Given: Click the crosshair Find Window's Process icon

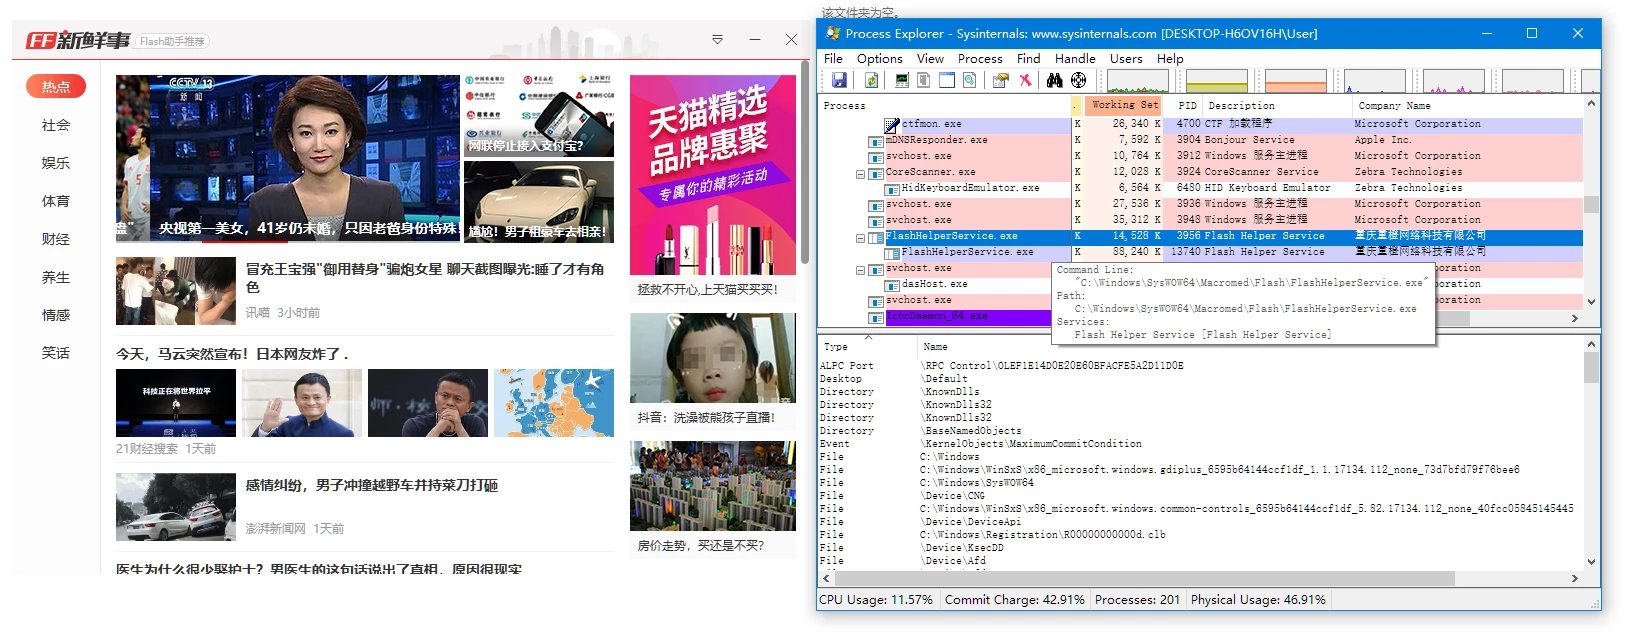Looking at the screenshot, I should pyautogui.click(x=1078, y=80).
